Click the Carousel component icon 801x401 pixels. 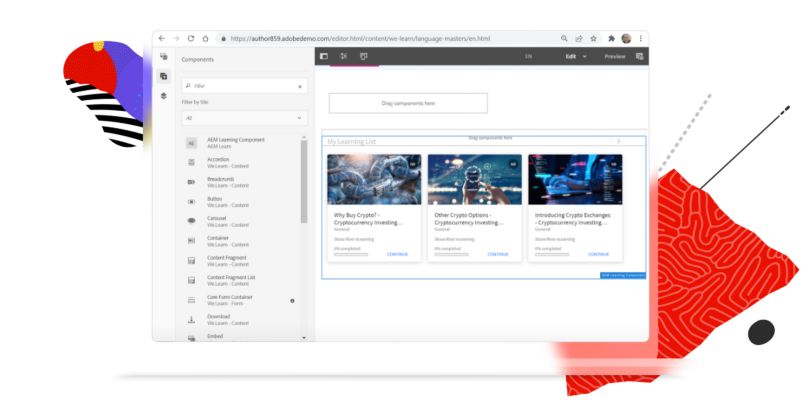pos(192,221)
